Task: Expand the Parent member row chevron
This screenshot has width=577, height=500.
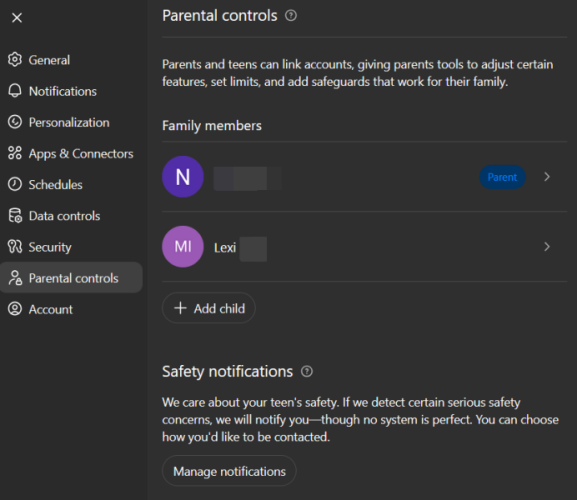Action: (547, 177)
